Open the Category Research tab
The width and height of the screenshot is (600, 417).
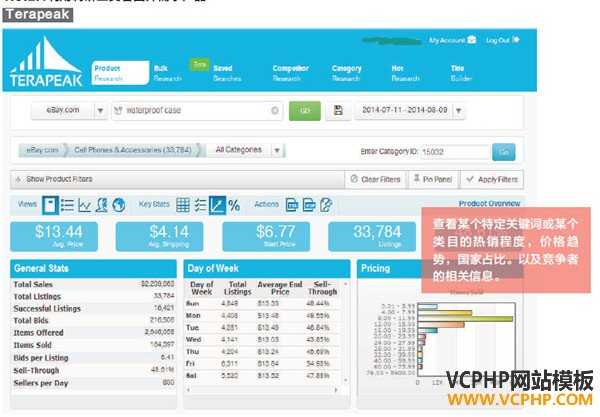[347, 73]
